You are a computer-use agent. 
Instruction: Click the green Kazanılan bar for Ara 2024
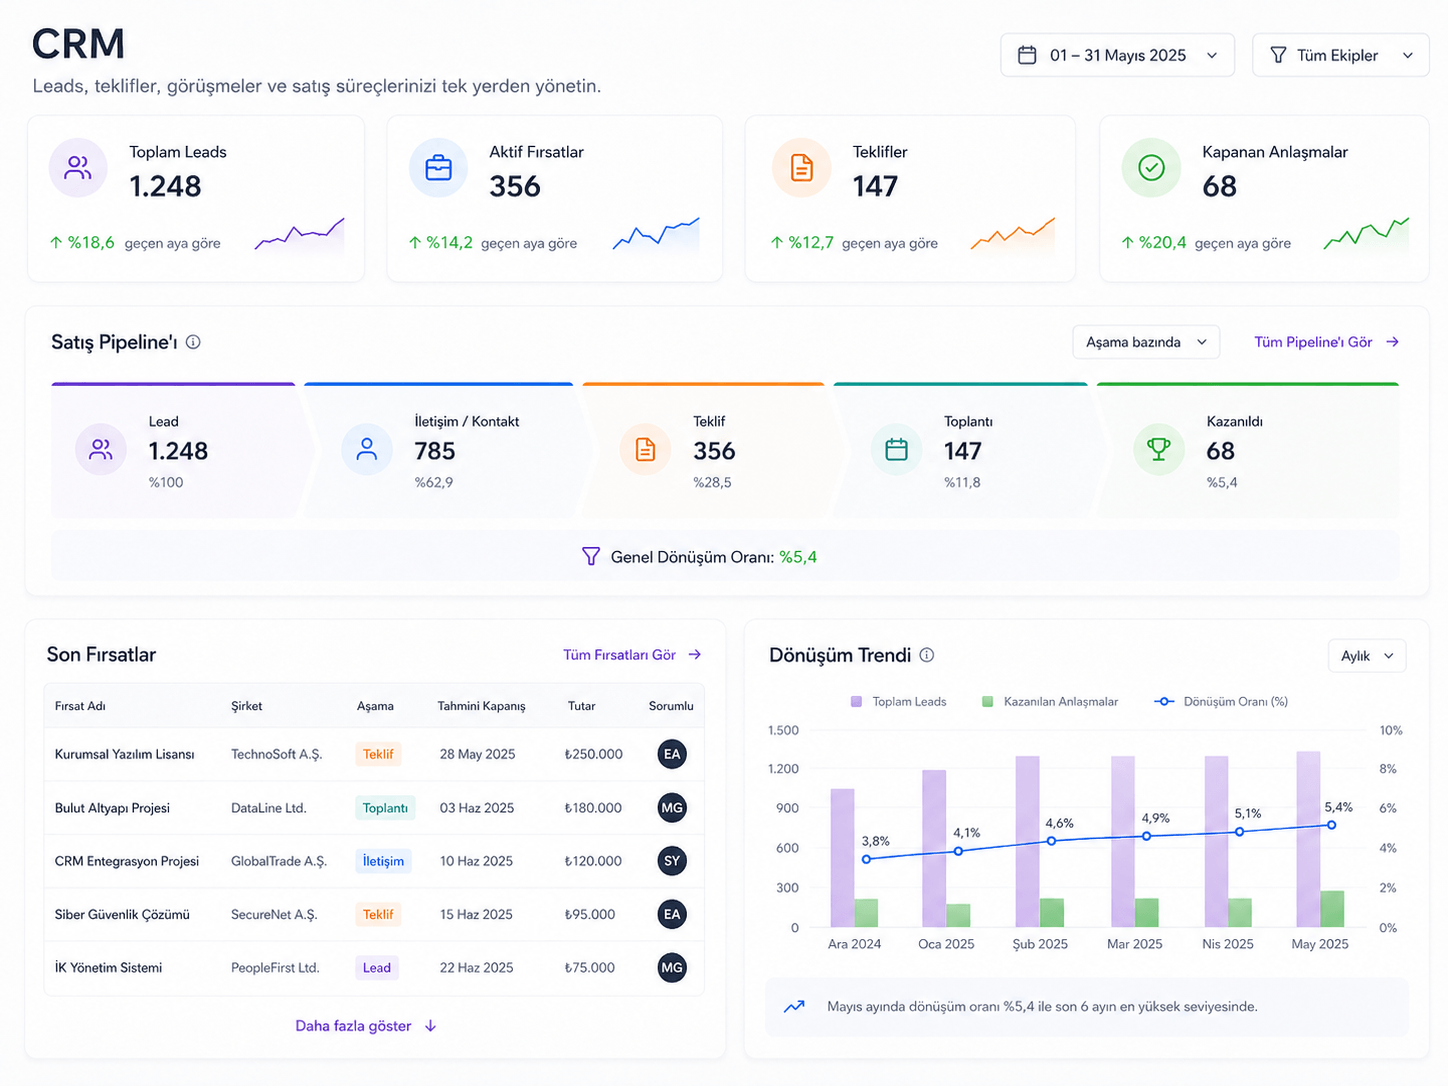pyautogui.click(x=866, y=913)
